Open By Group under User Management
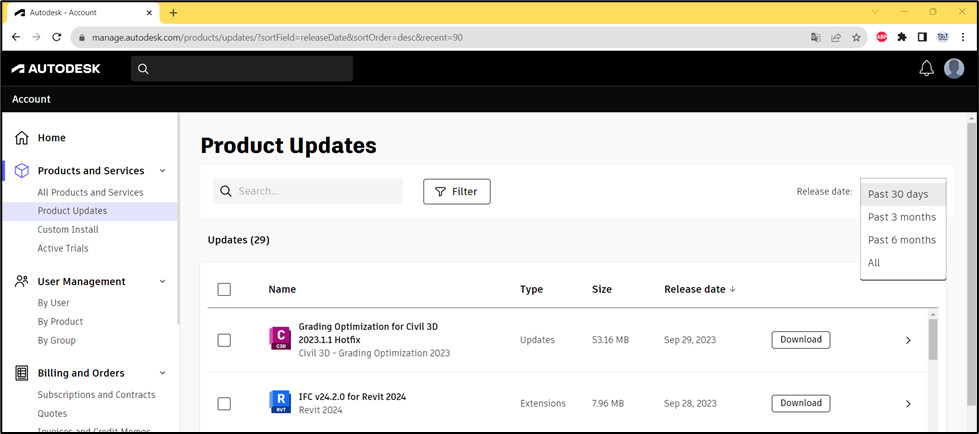This screenshot has width=979, height=434. [57, 340]
